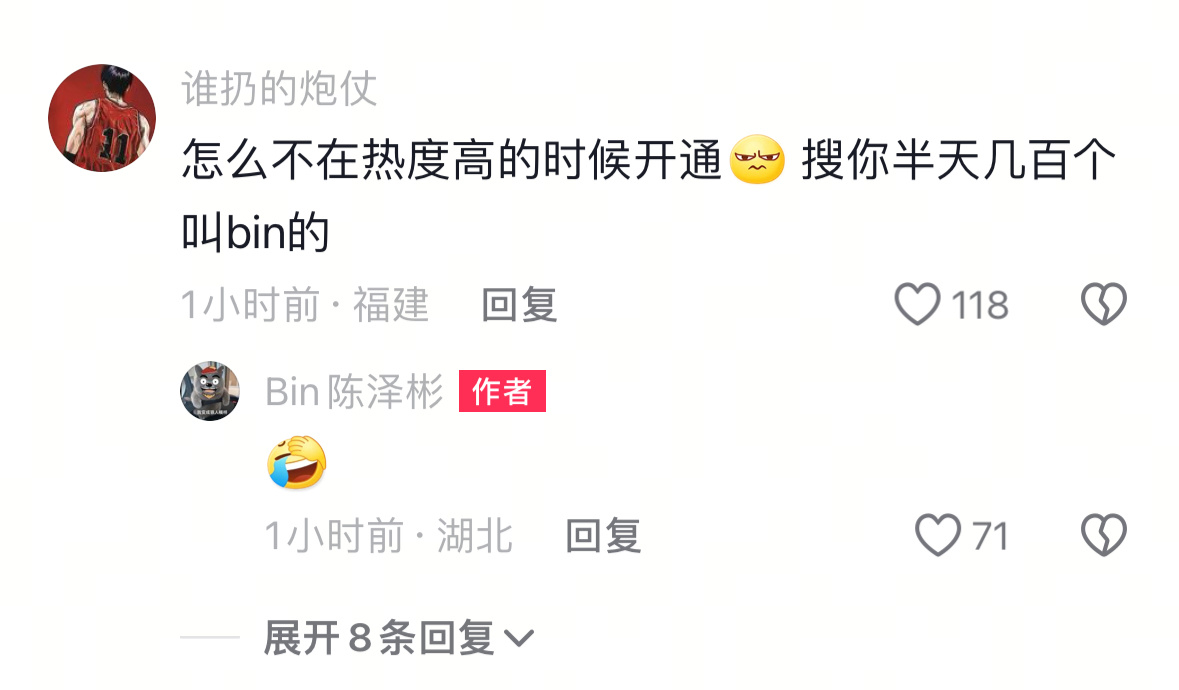Click the 118 like count

980,305
